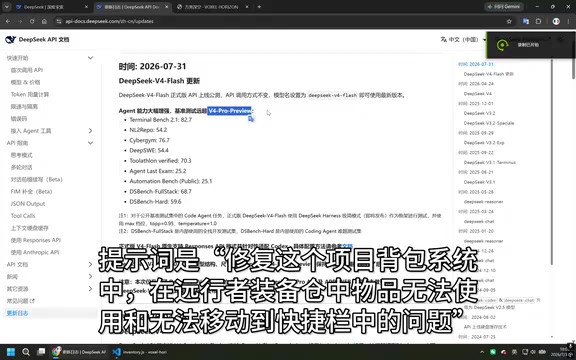576x360 pixels.
Task: Click the copy icon below V4-Pro-Preview selection
Action: coord(251,119)
